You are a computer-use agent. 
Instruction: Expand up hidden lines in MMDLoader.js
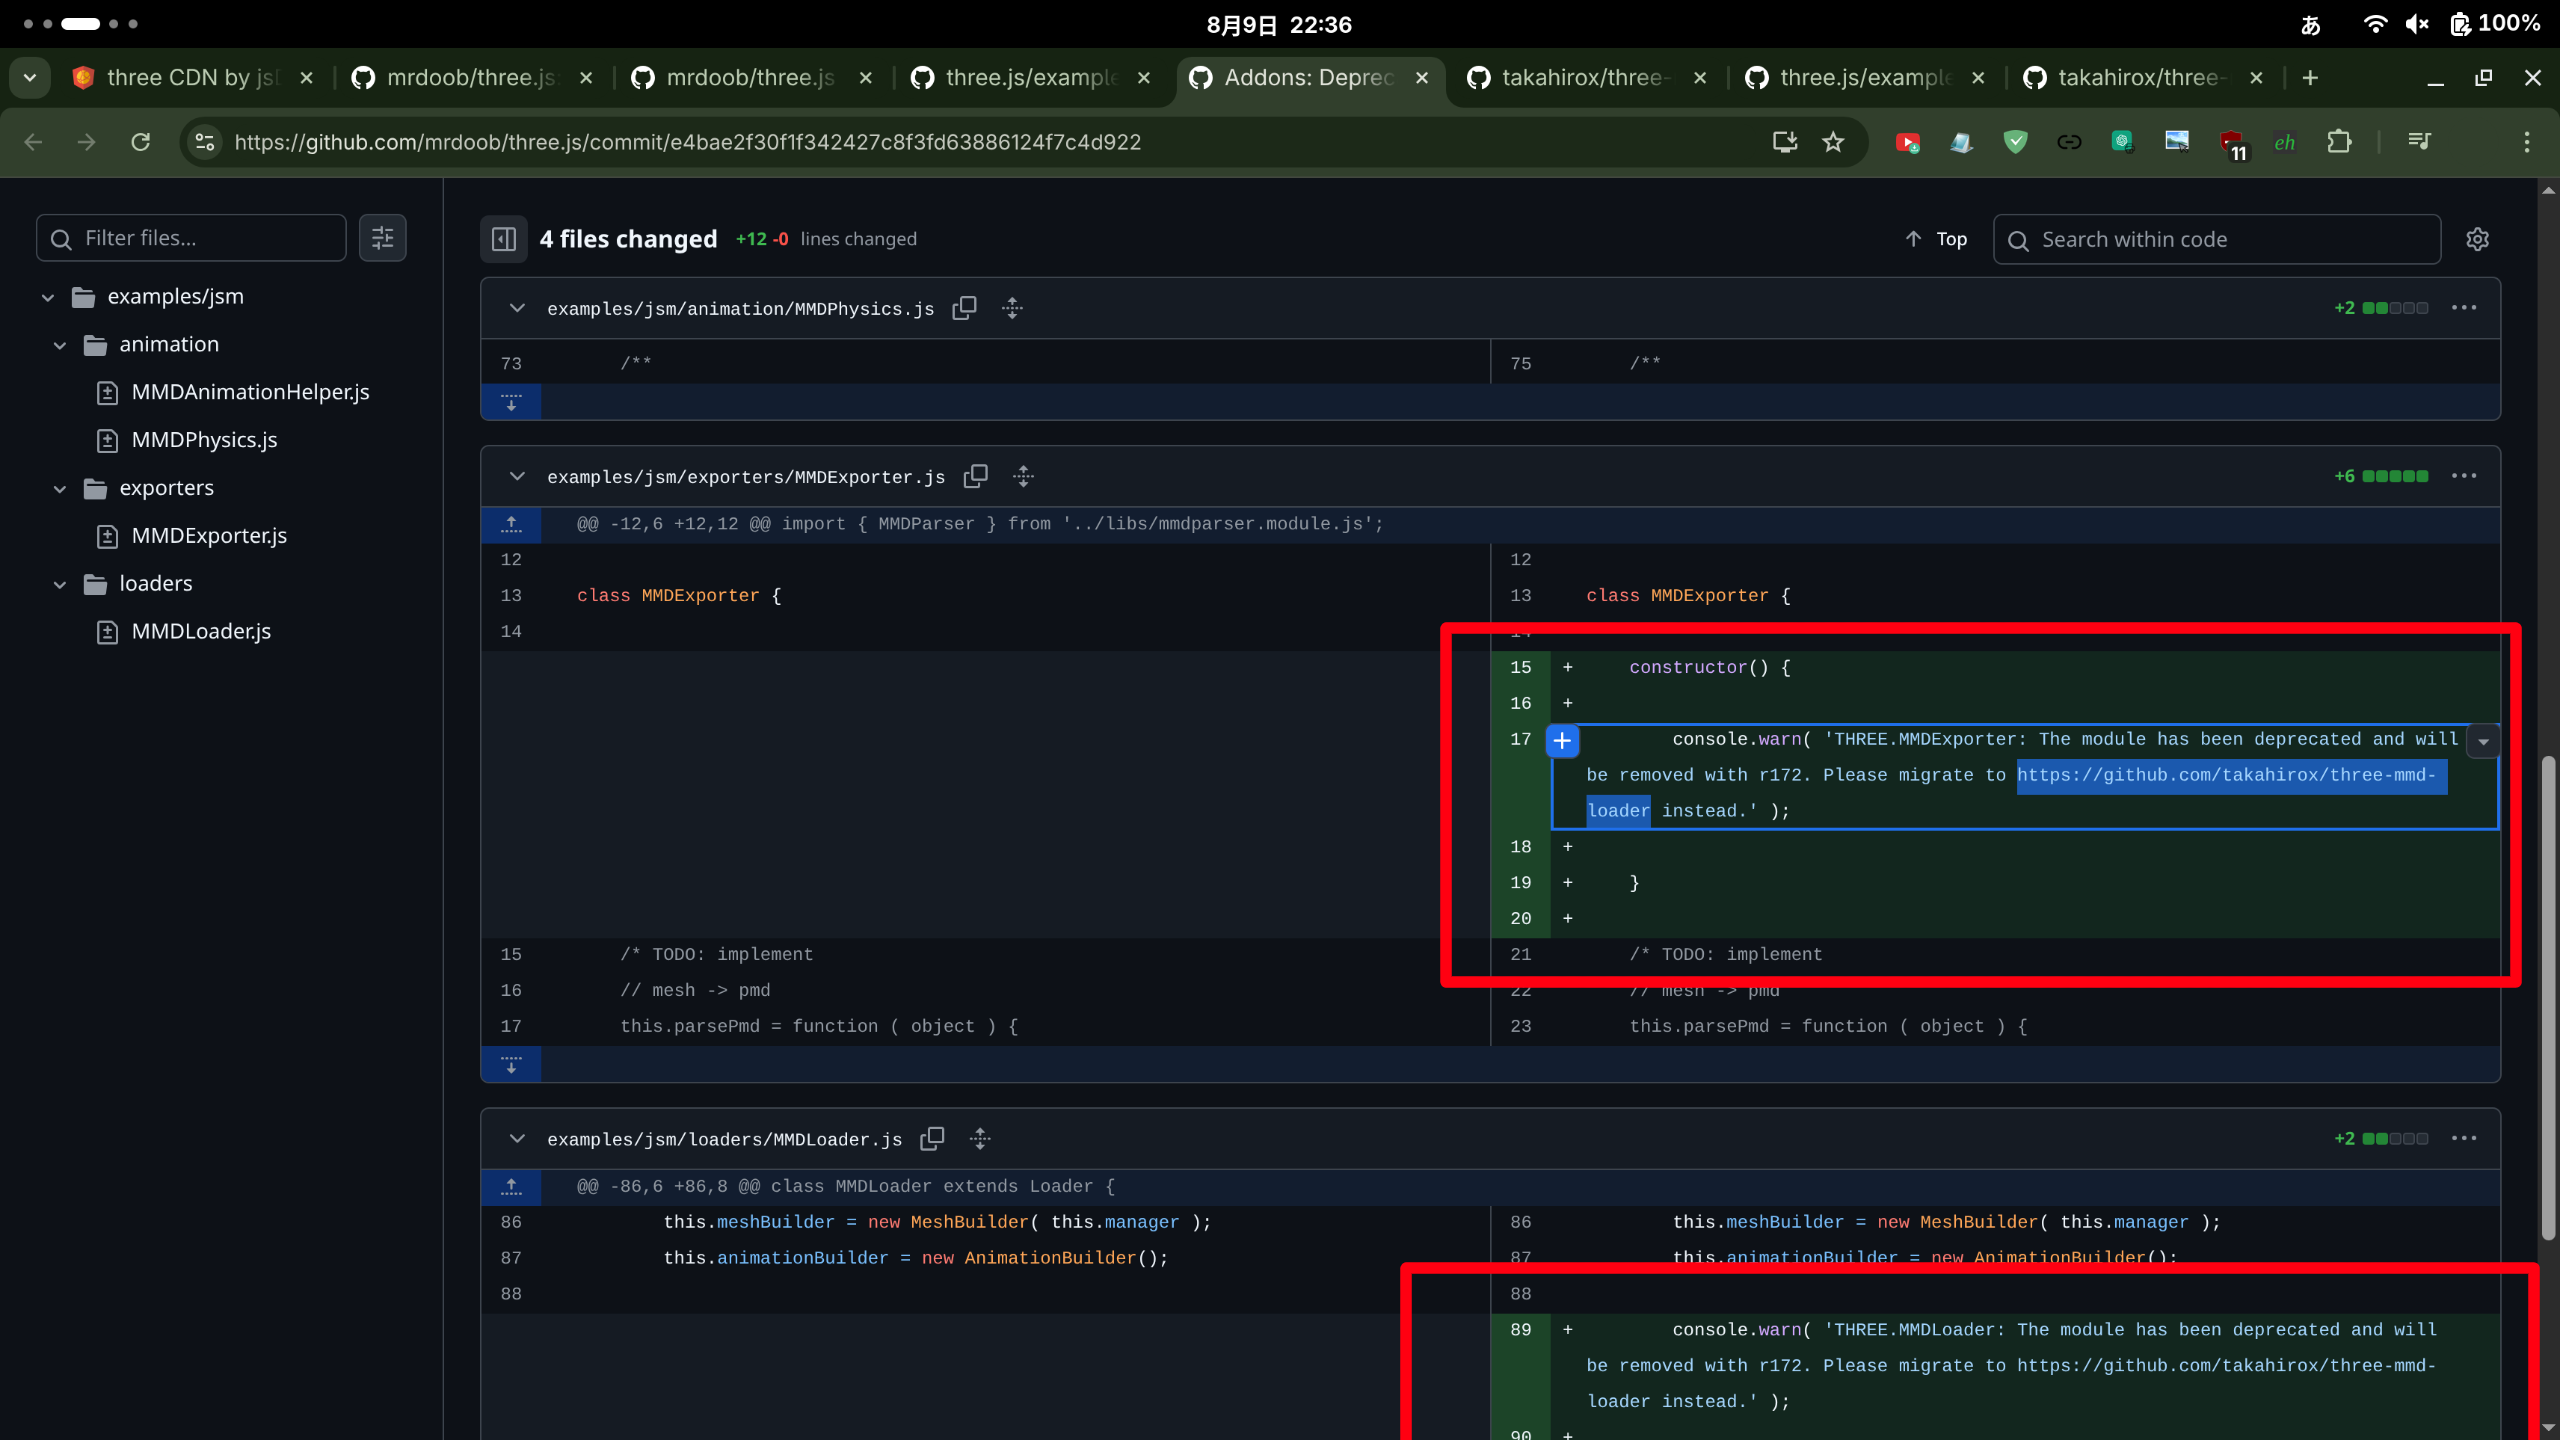coord(511,1186)
